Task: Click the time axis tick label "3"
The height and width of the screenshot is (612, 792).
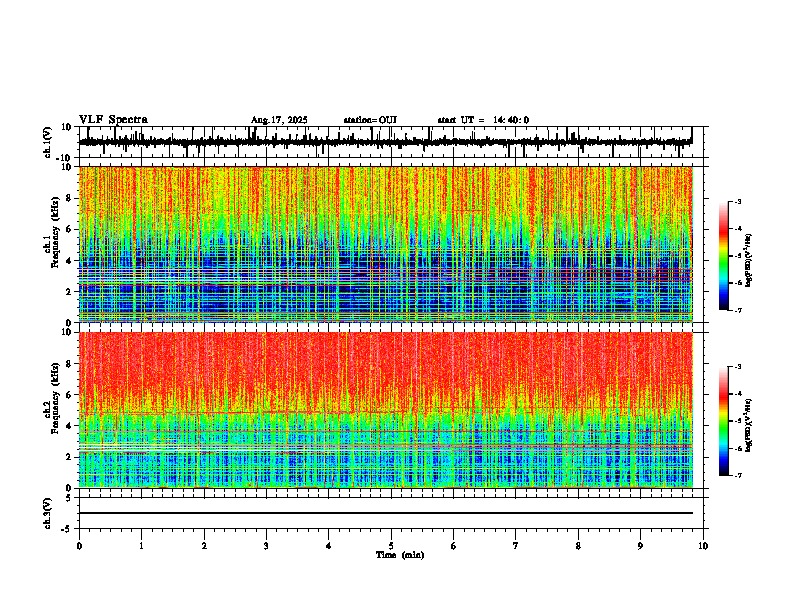Action: 266,546
